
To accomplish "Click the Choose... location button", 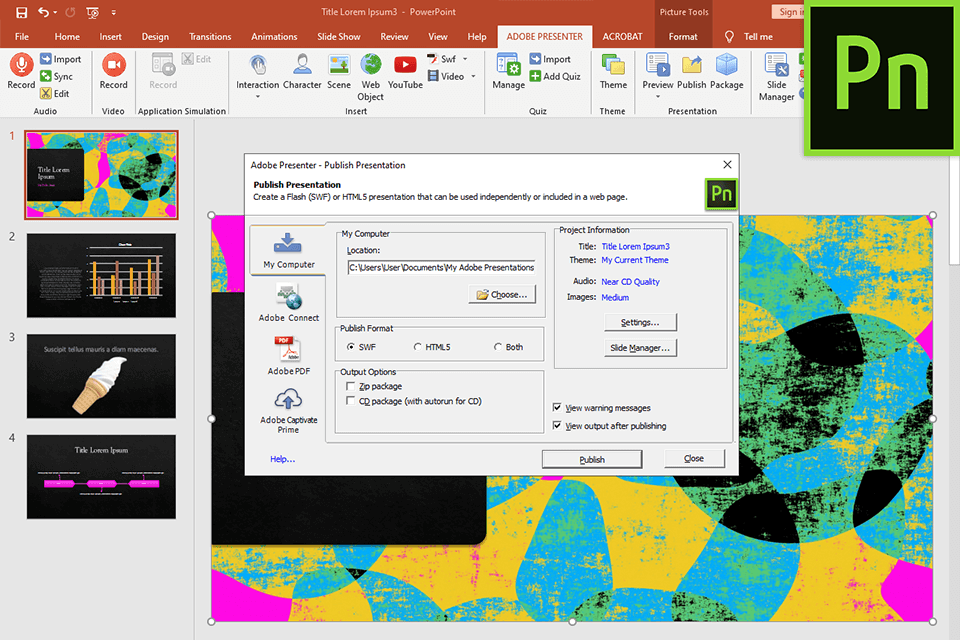I will point(502,295).
